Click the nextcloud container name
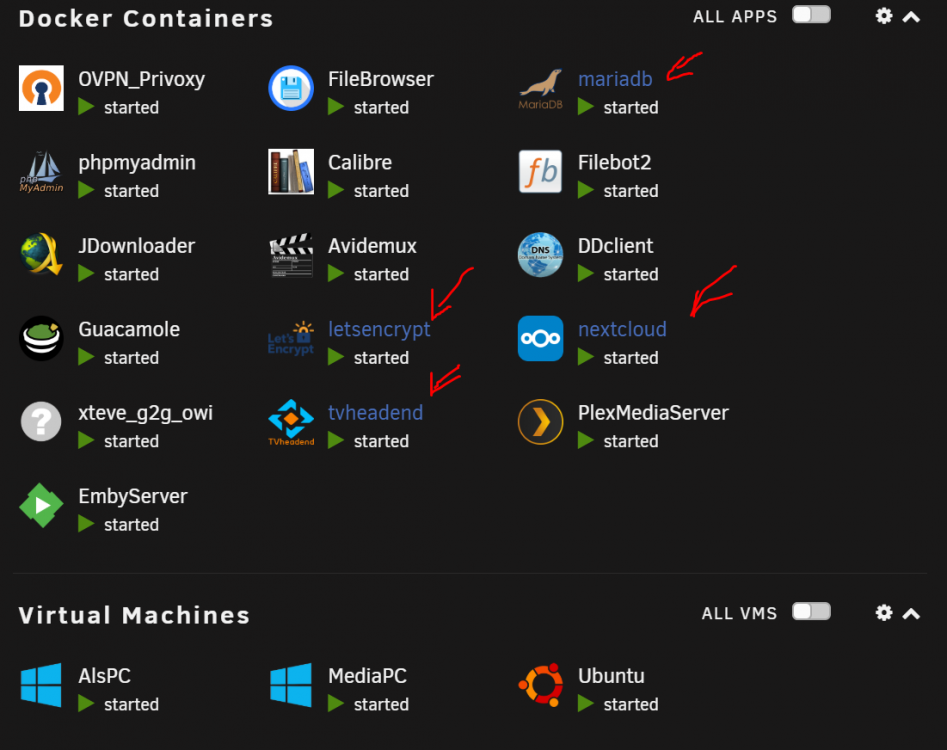The image size is (947, 750). [x=622, y=329]
